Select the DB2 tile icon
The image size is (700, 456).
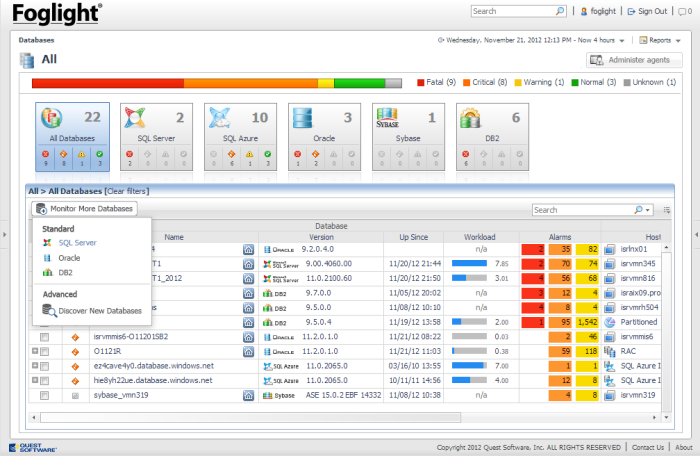tap(471, 118)
